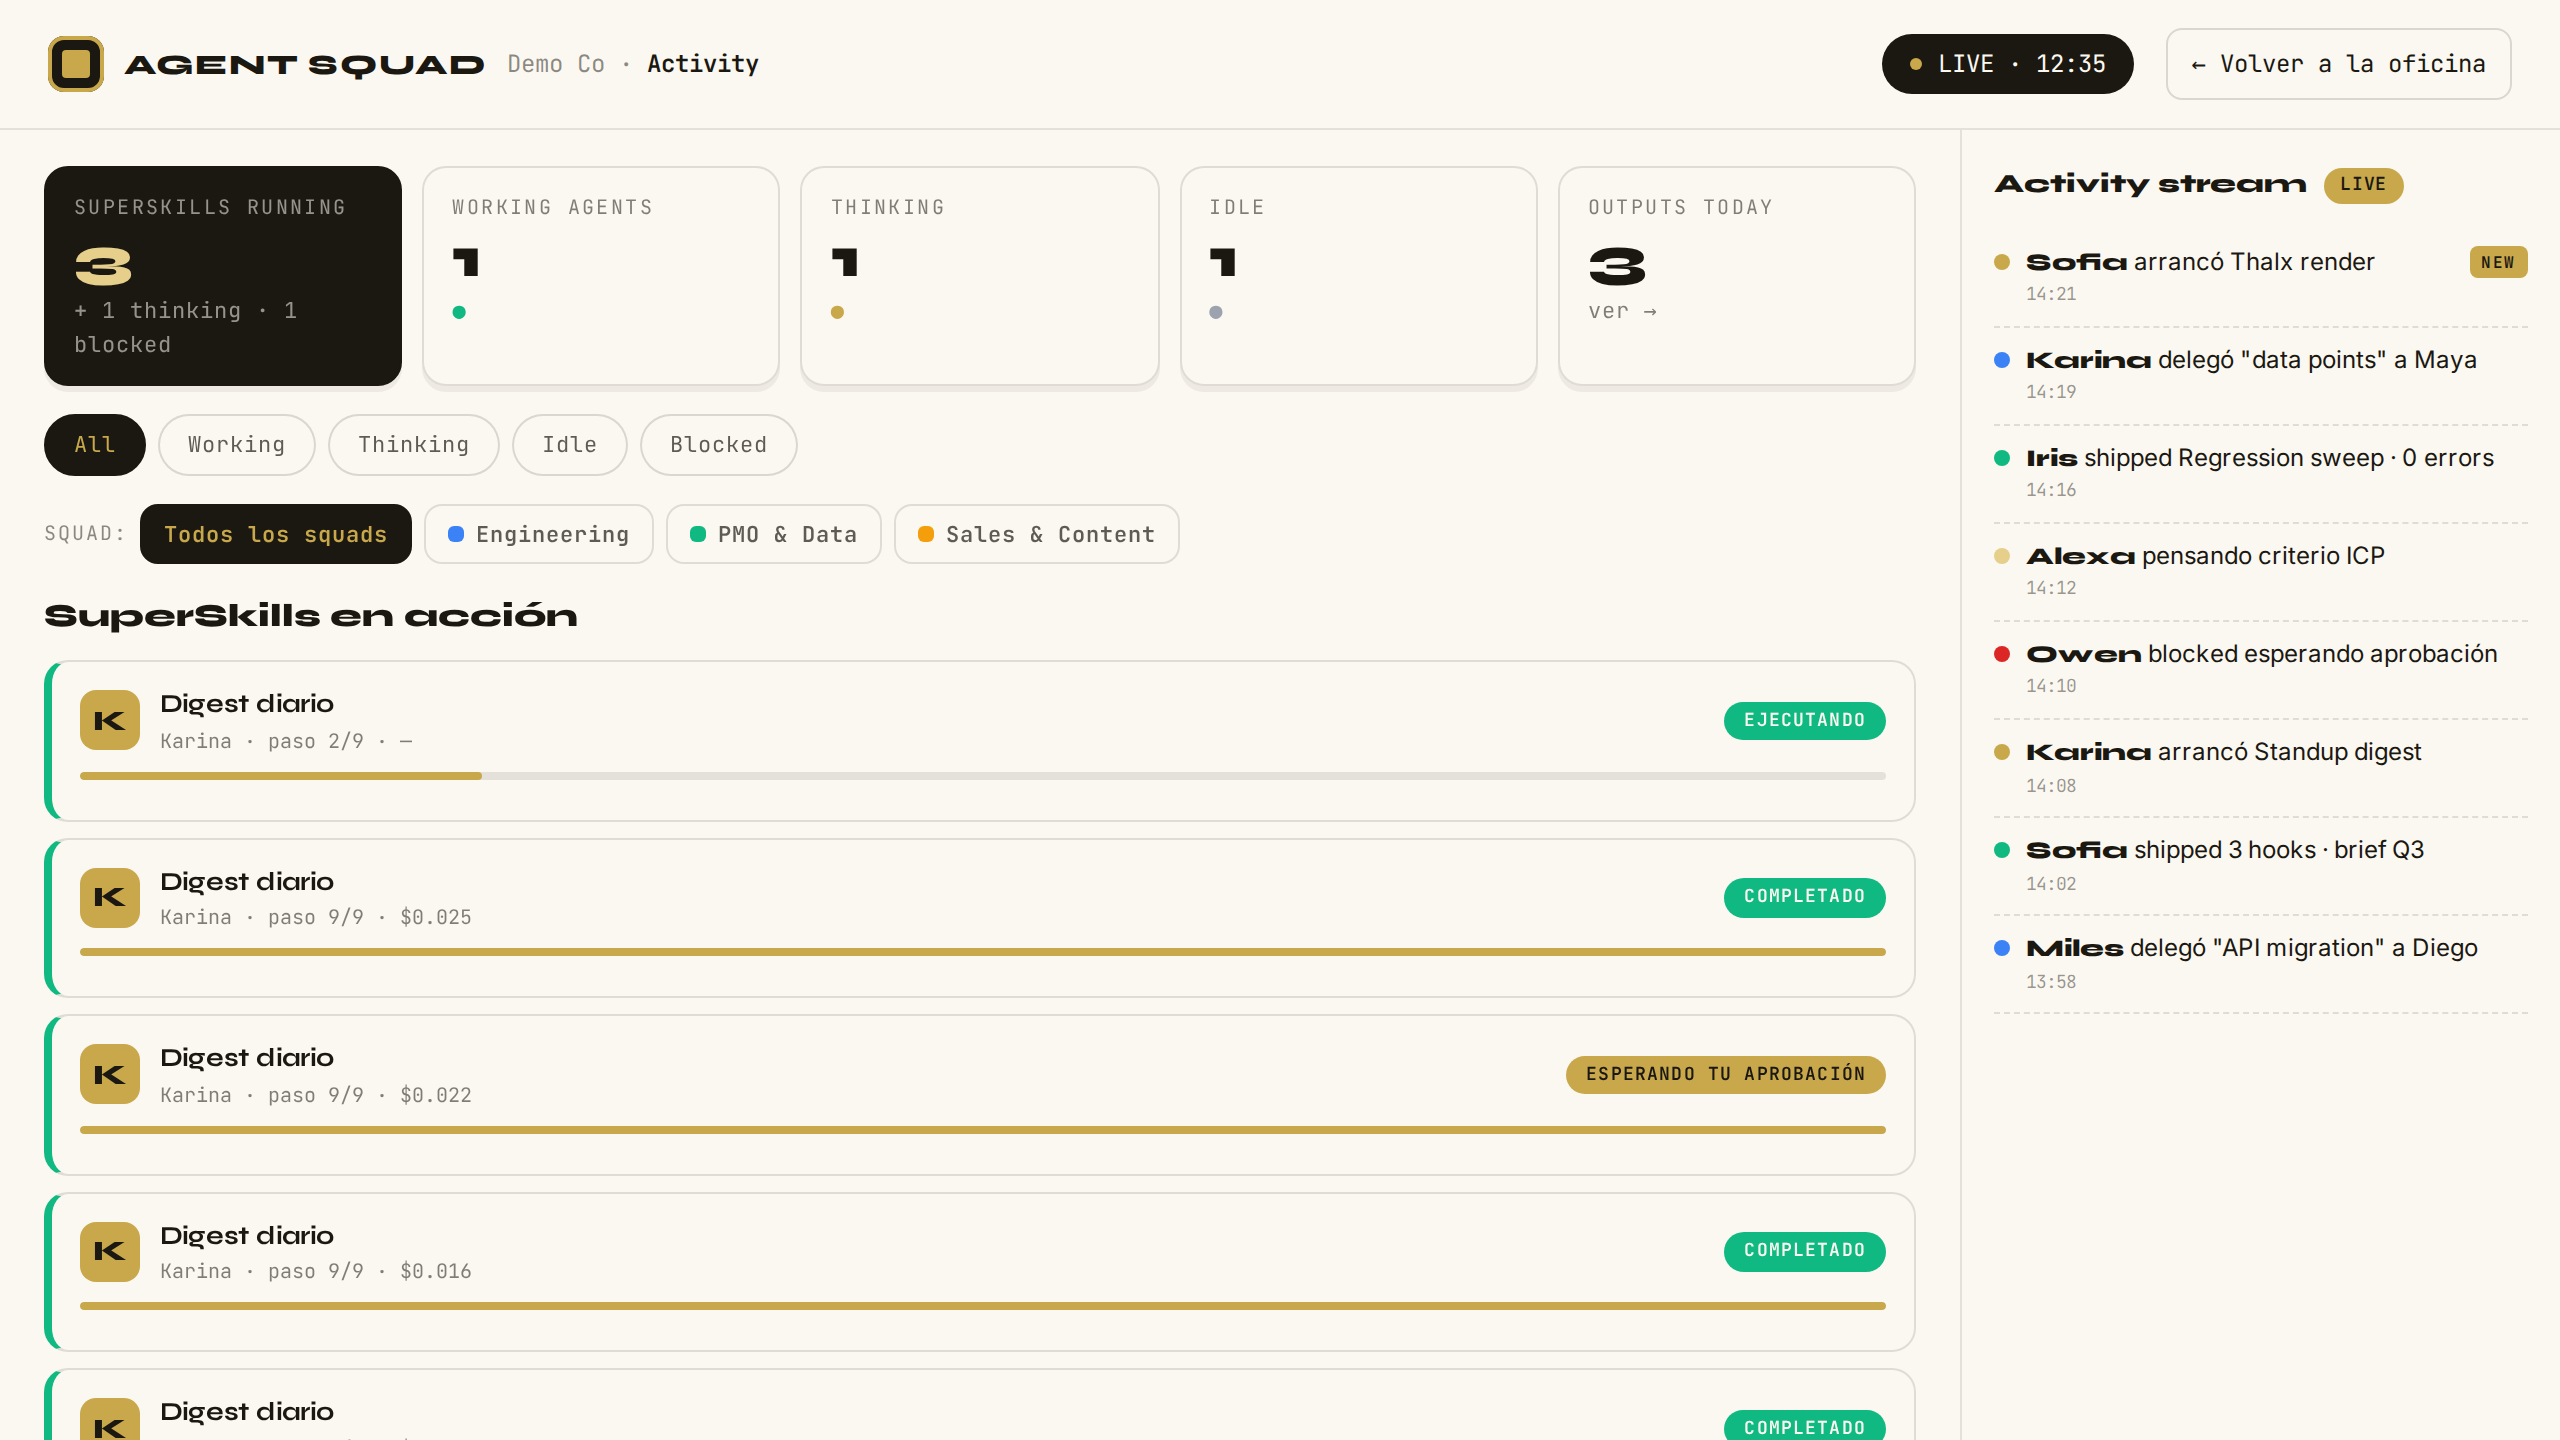This screenshot has height=1440, width=2560.
Task: Click the NEW badge on Sofia's entry
Action: pos(2498,262)
